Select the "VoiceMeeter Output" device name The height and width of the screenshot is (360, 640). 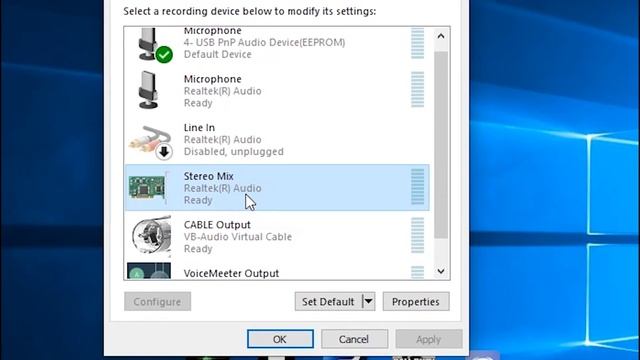pyautogui.click(x=231, y=273)
